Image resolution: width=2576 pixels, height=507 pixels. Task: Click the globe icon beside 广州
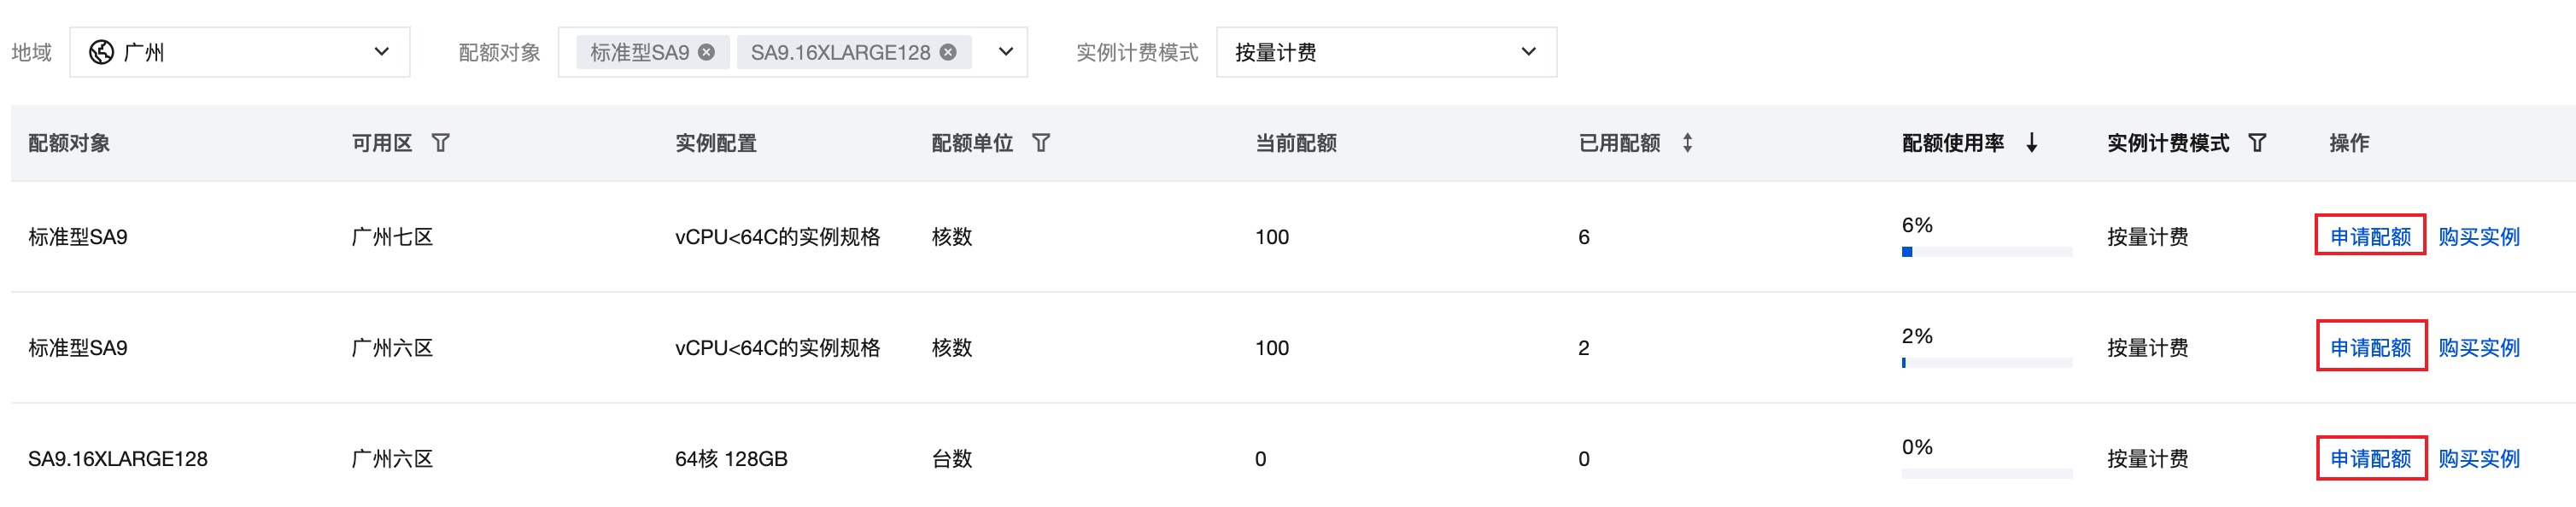pos(101,52)
